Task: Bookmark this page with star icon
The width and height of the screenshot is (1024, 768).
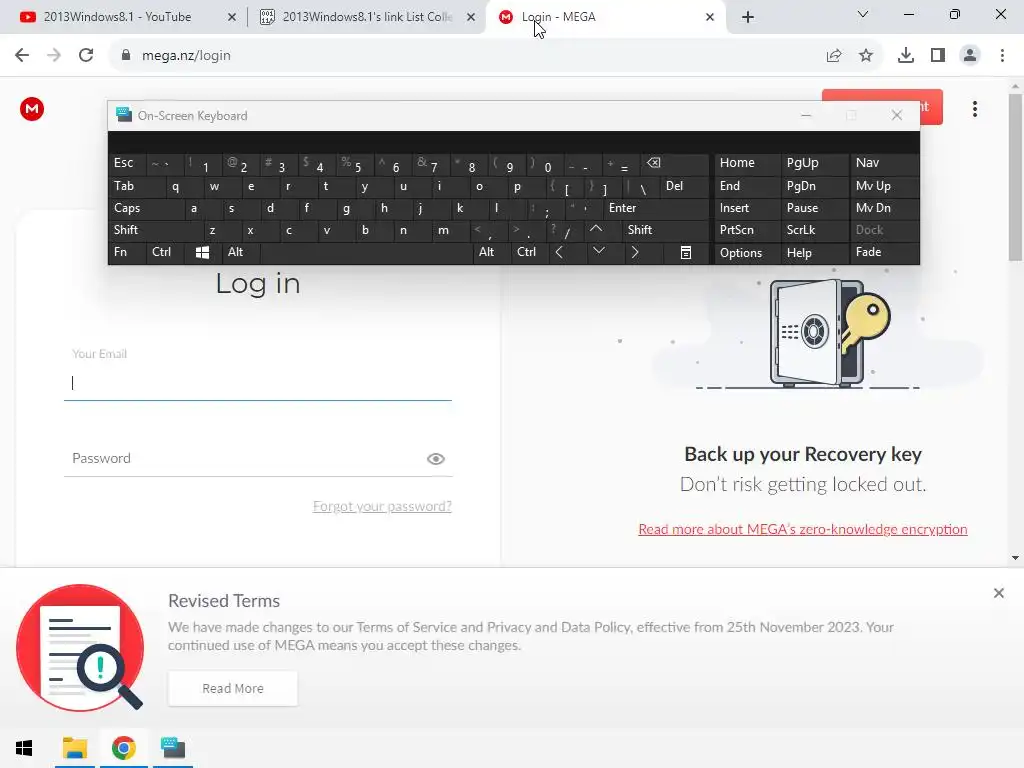Action: [x=866, y=56]
